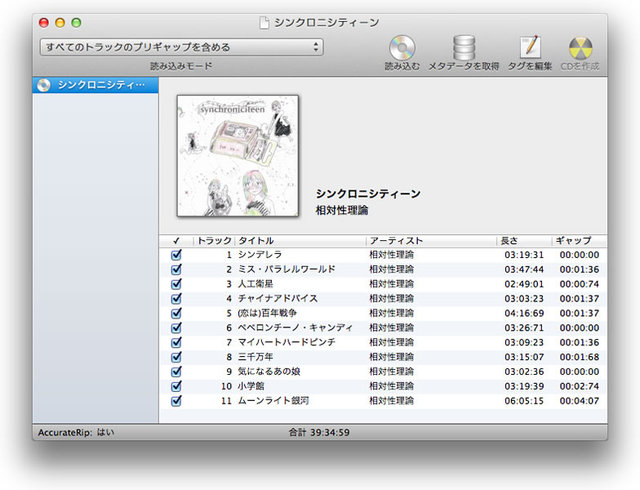Toggle checkbox for track 5 (恋は)百年戦争
640x490 pixels.
pyautogui.click(x=176, y=313)
